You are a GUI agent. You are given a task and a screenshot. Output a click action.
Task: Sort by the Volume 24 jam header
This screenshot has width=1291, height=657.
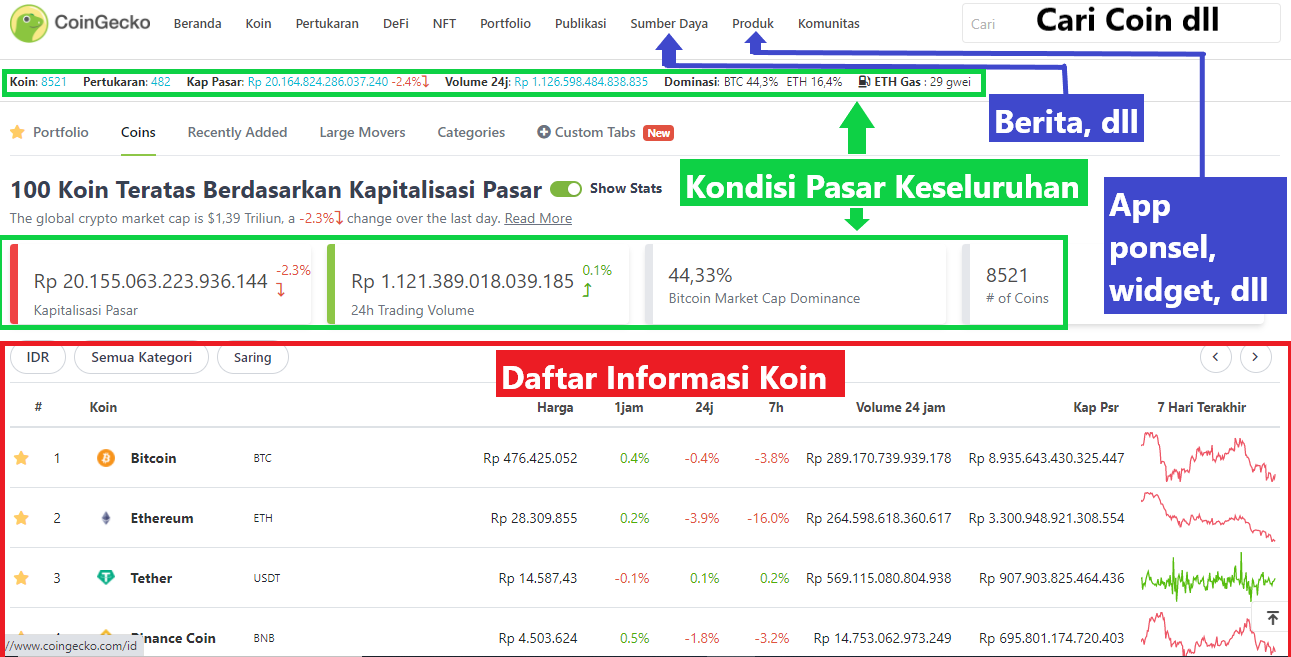tap(900, 407)
